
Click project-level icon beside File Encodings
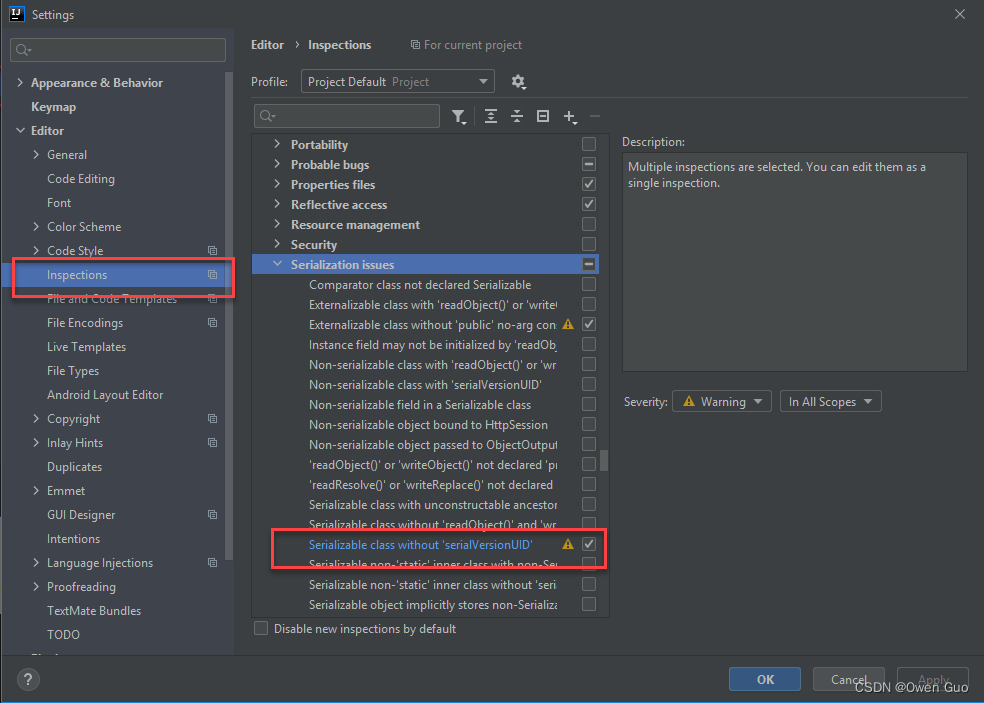[212, 323]
